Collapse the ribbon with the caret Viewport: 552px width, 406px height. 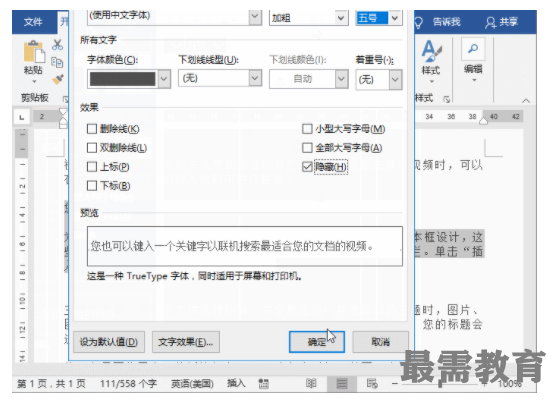[x=526, y=101]
